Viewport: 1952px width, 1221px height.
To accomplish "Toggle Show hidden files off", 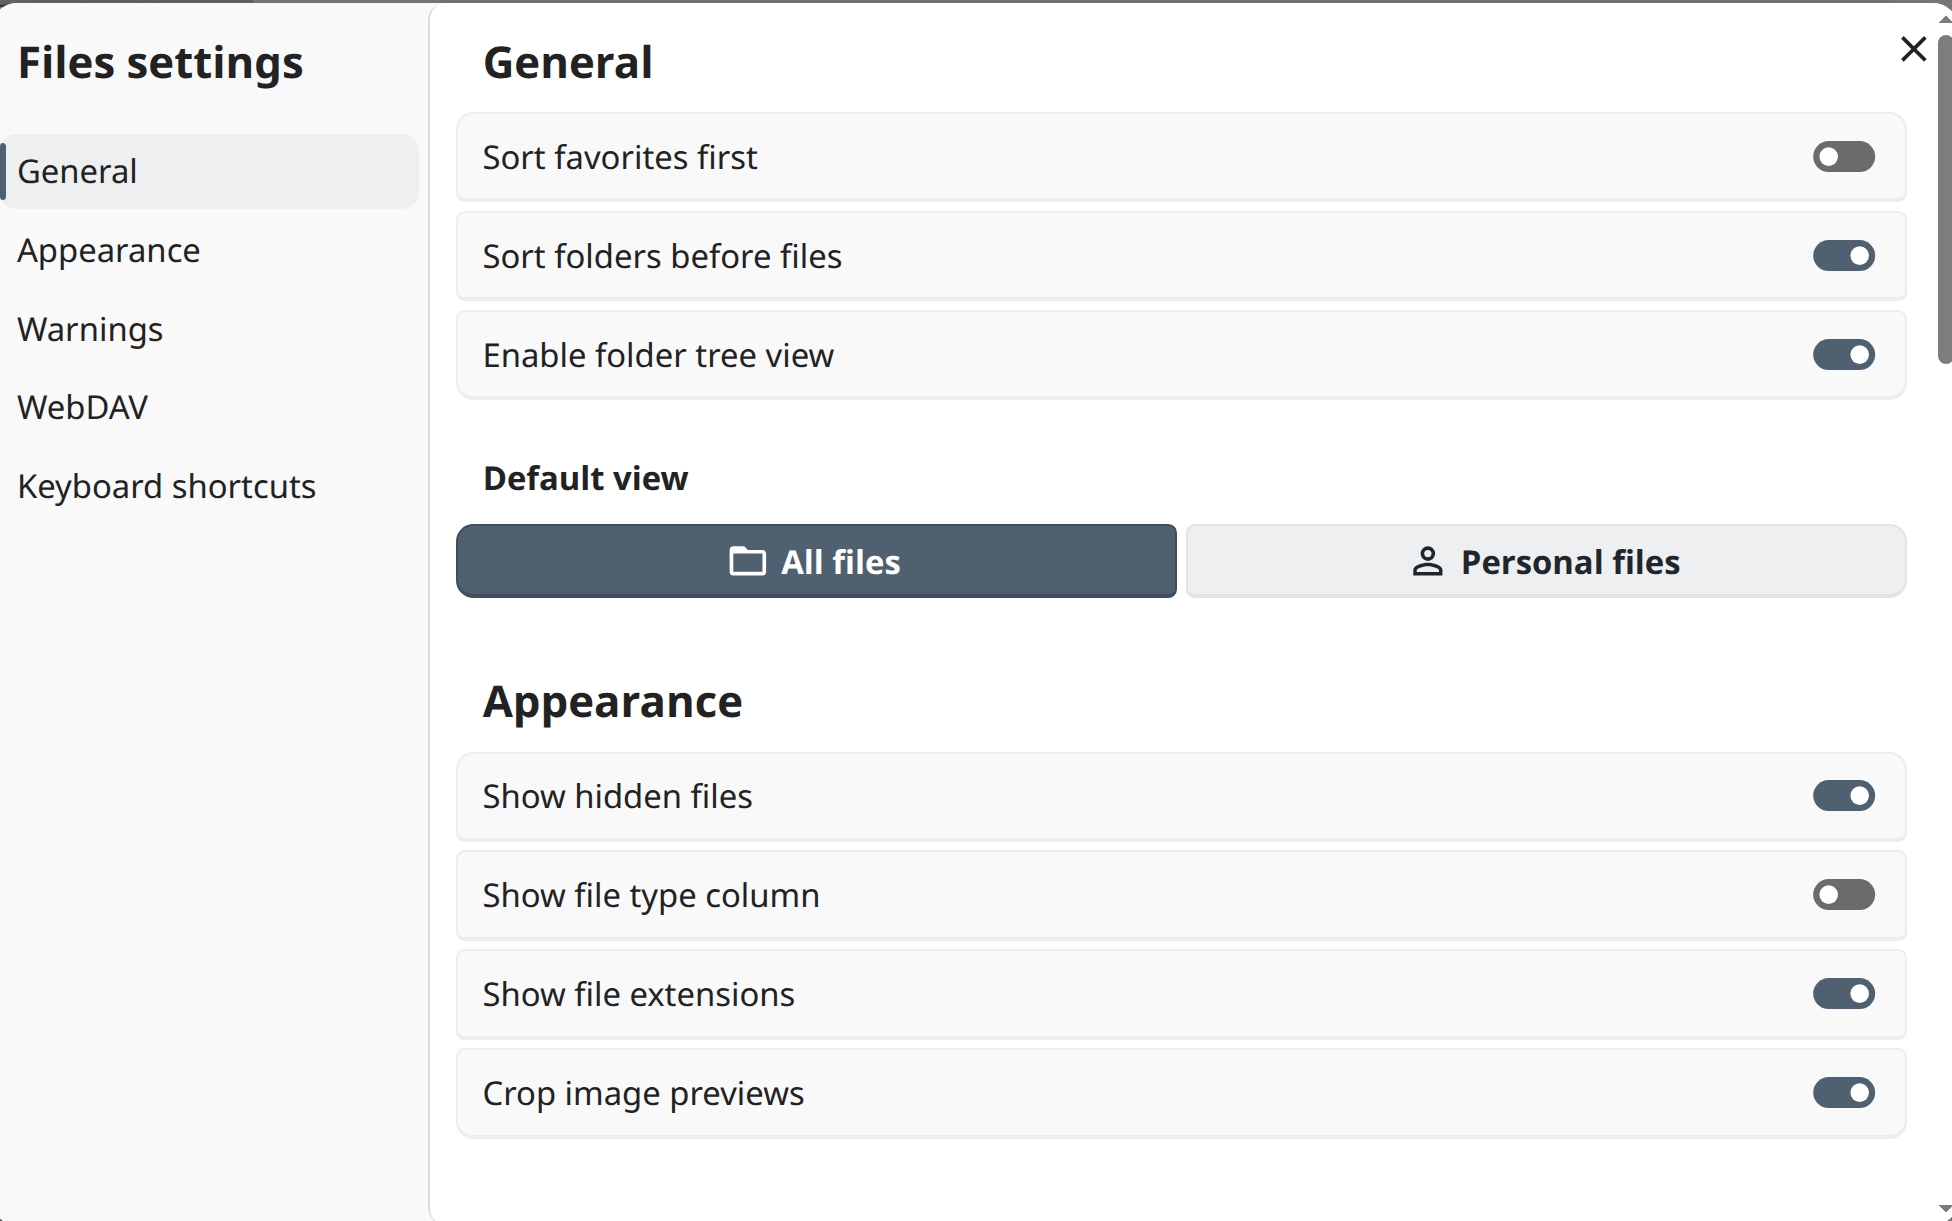I will tap(1843, 796).
